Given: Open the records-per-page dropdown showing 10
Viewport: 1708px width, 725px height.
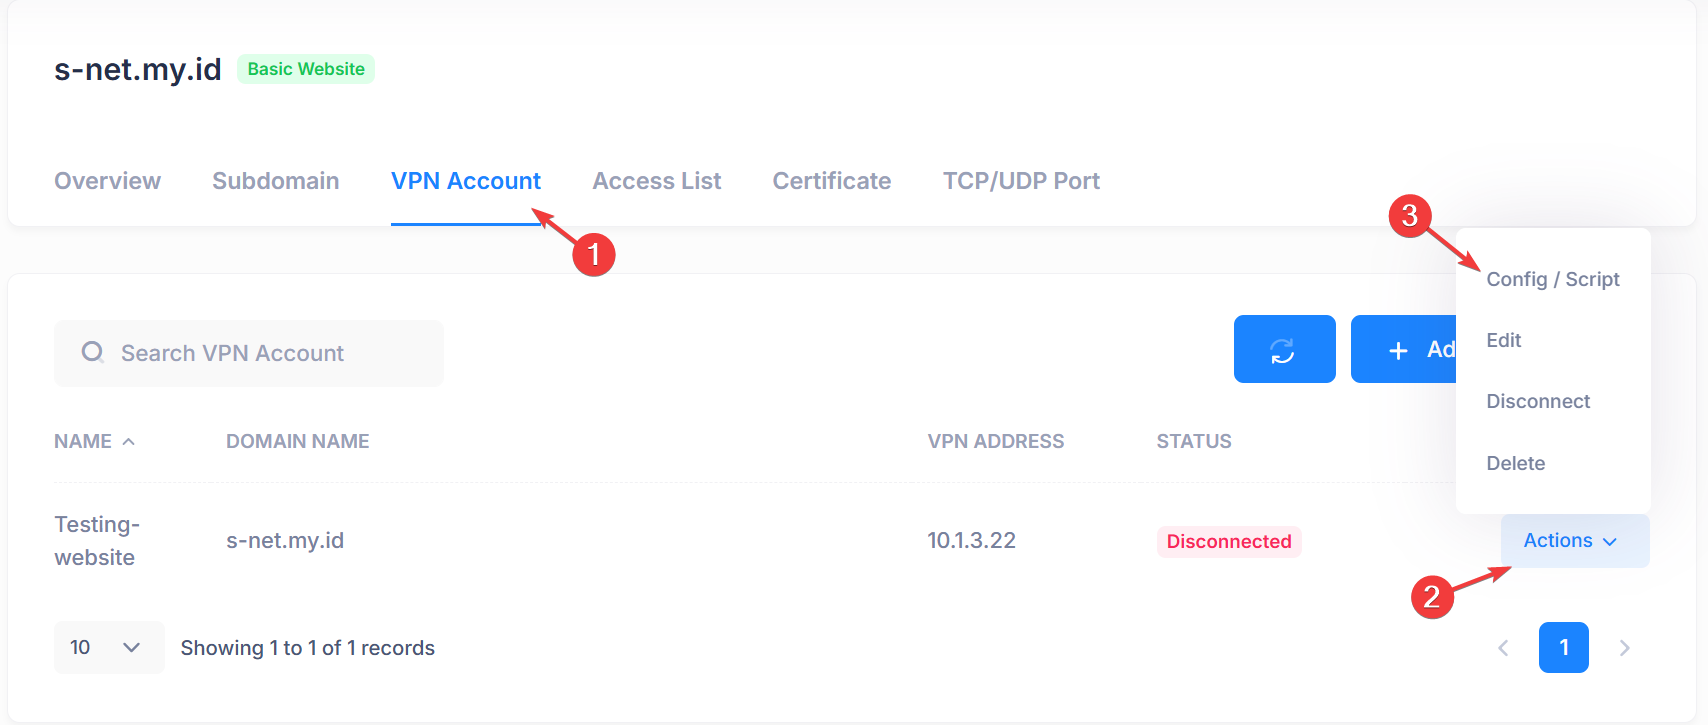Looking at the screenshot, I should pyautogui.click(x=109, y=647).
